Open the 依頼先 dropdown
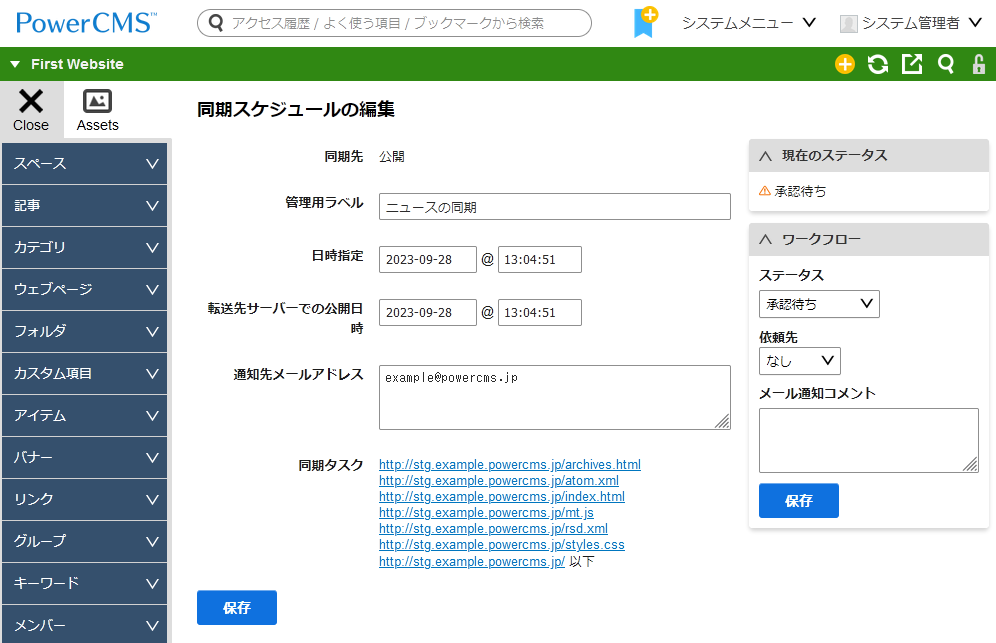 tap(799, 361)
